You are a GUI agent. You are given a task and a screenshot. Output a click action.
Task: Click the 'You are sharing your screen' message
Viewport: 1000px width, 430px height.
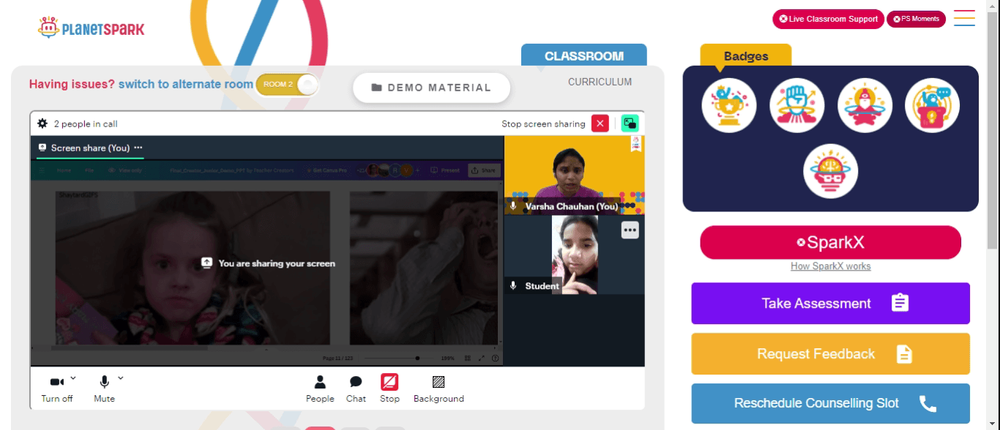[x=268, y=263]
